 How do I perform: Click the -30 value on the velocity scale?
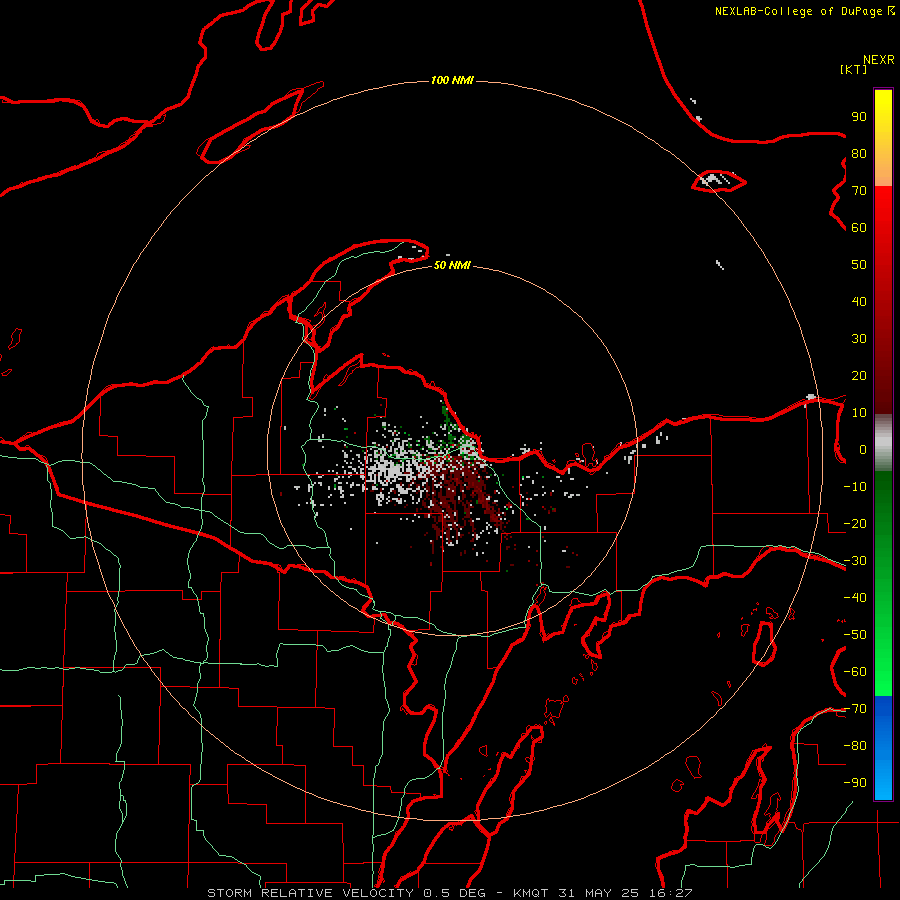coord(855,561)
